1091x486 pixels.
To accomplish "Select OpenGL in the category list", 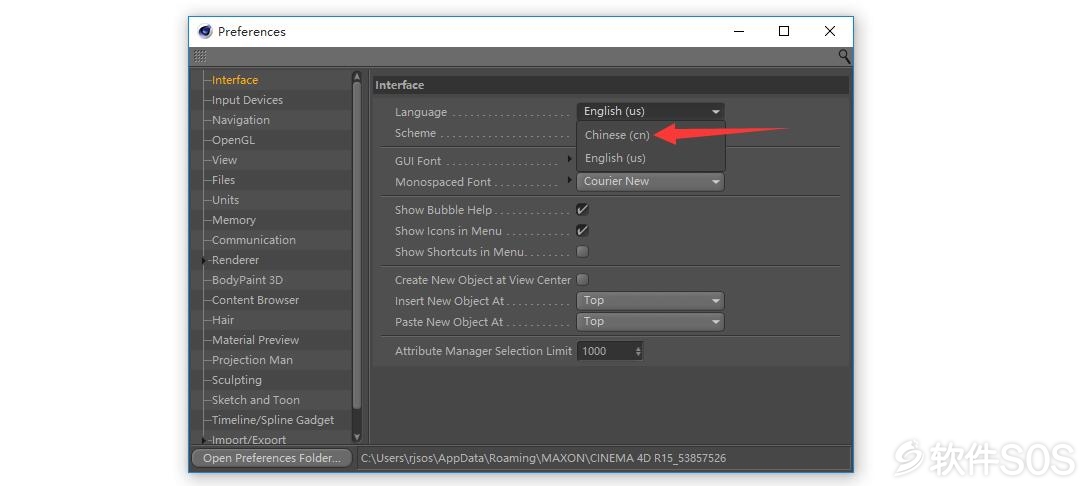I will (x=233, y=140).
